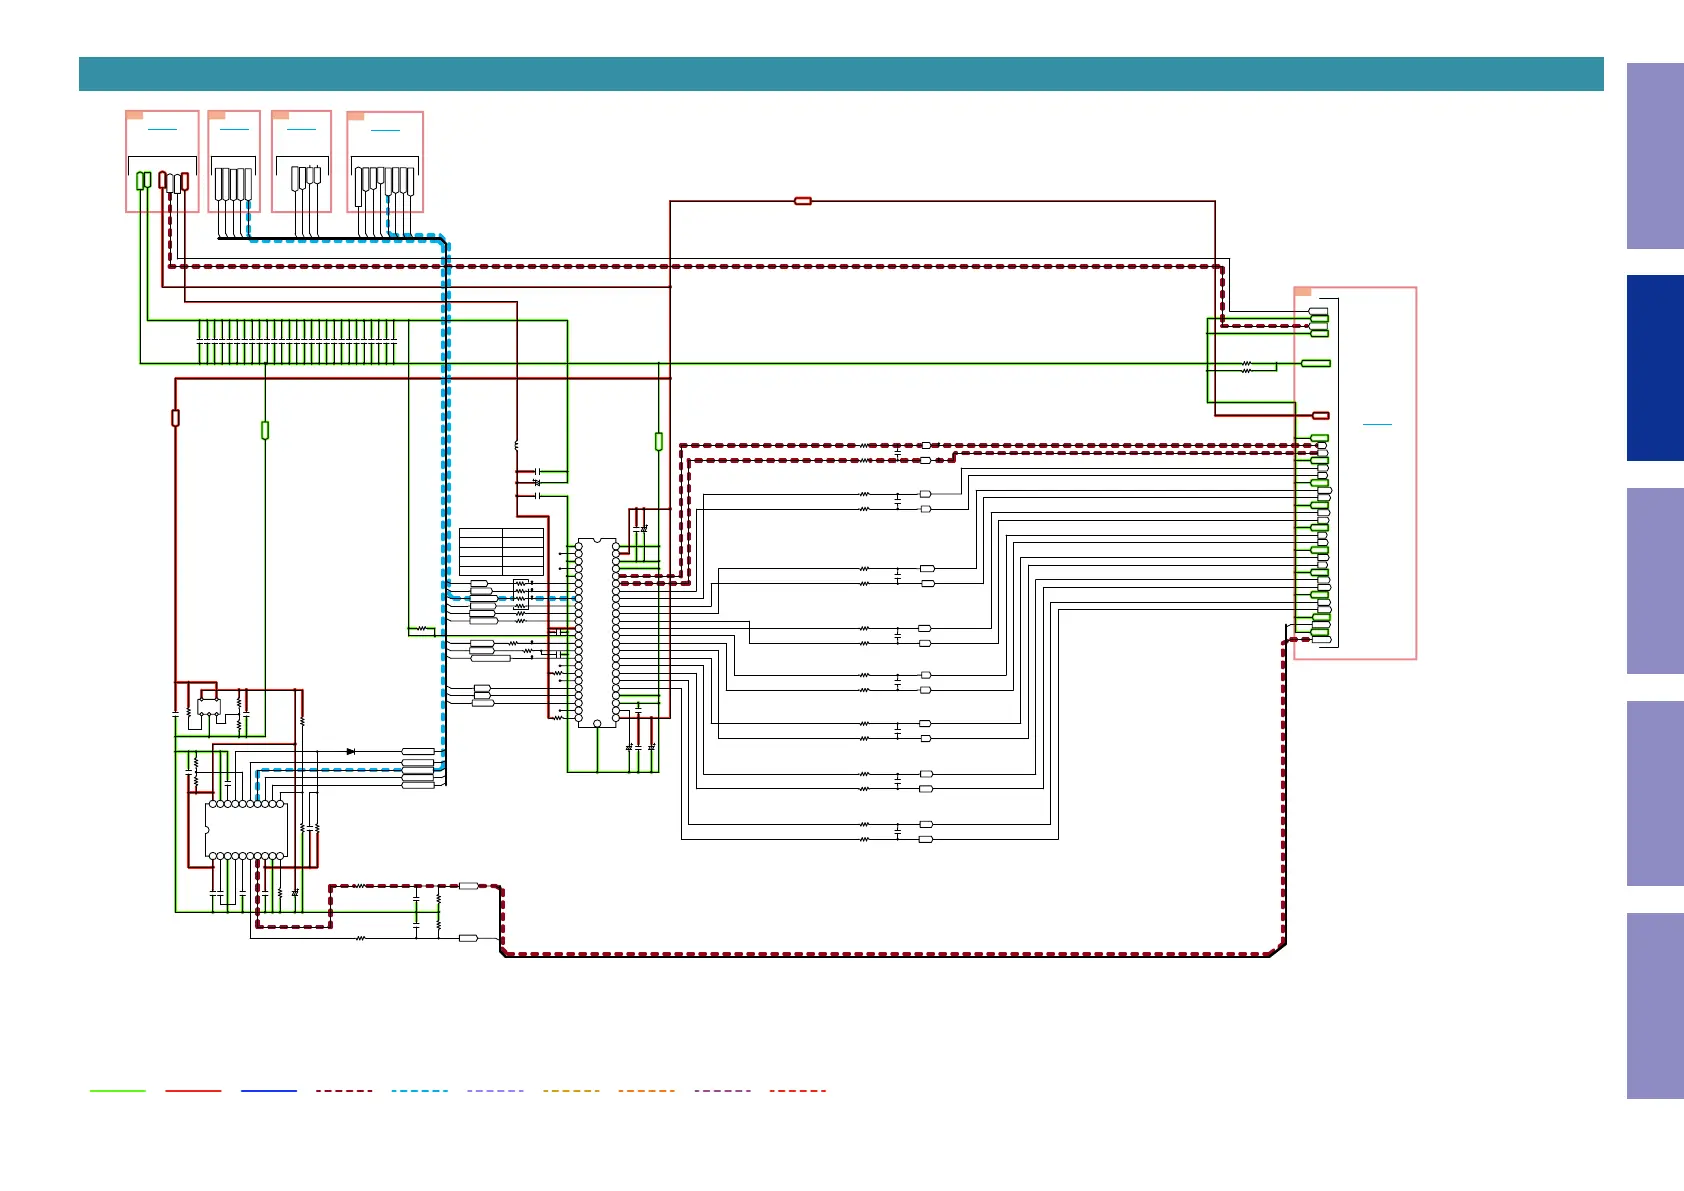Click the dark maroon dashed legend swatch
Viewport: 1684px width, 1191px height.
coord(344,1091)
